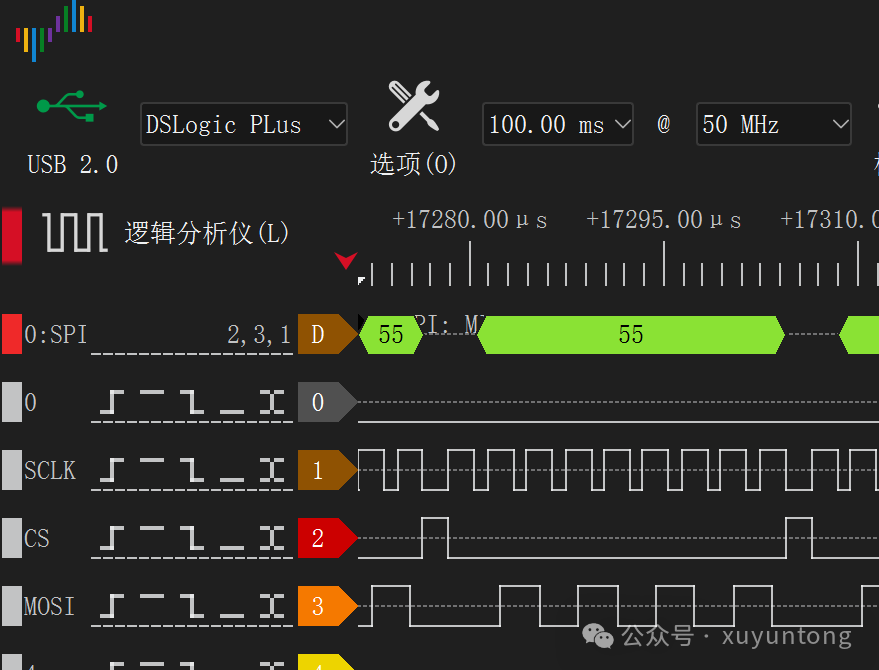Click the CS channel name label
This screenshot has width=879, height=670.
coord(36,538)
